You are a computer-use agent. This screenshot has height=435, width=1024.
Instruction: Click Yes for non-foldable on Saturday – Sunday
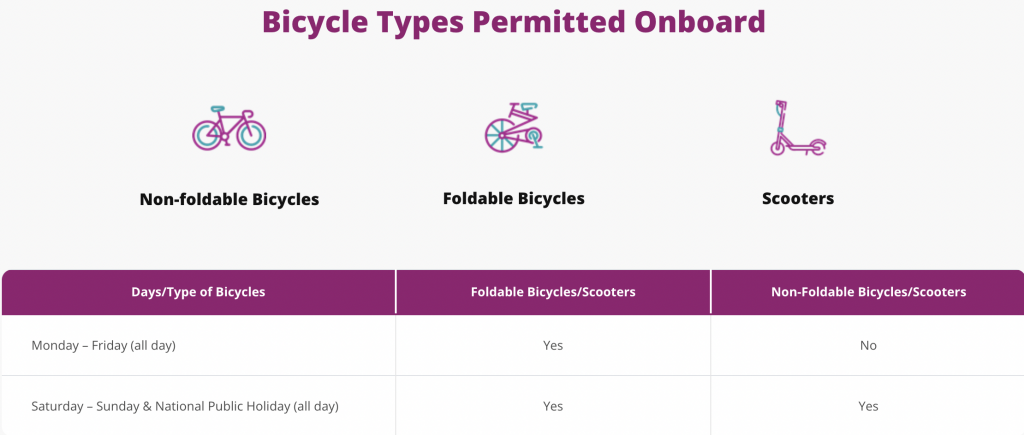(x=868, y=406)
